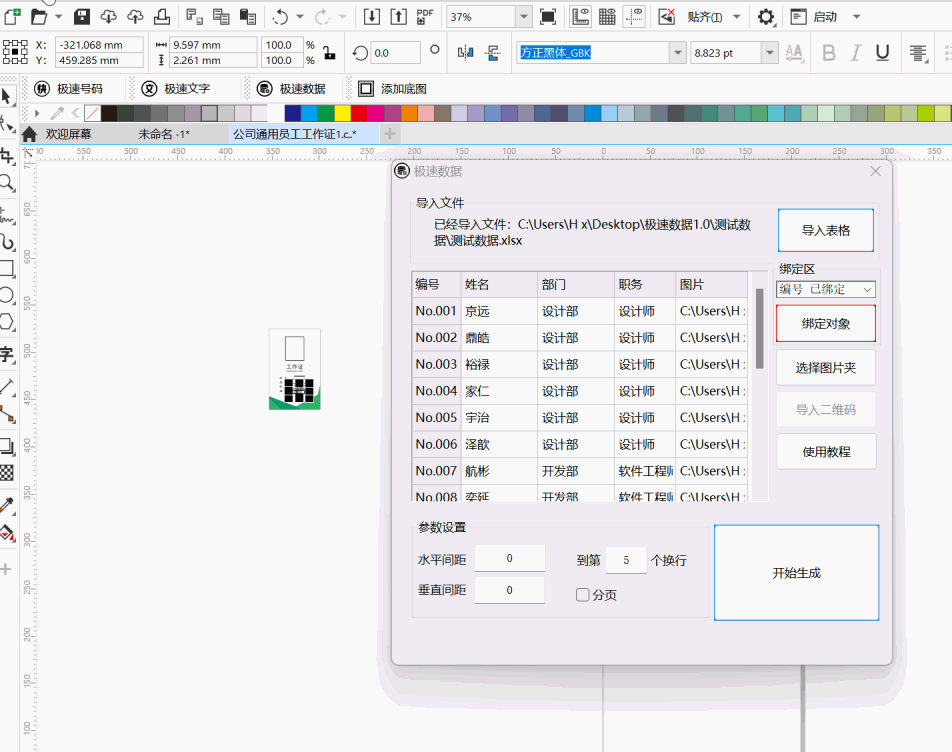Open the 编号 已绑定 binding dropdown

coord(826,290)
